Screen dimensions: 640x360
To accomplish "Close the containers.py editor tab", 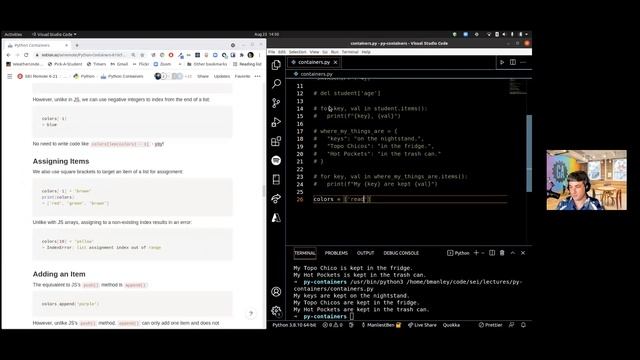I will pos(336,62).
